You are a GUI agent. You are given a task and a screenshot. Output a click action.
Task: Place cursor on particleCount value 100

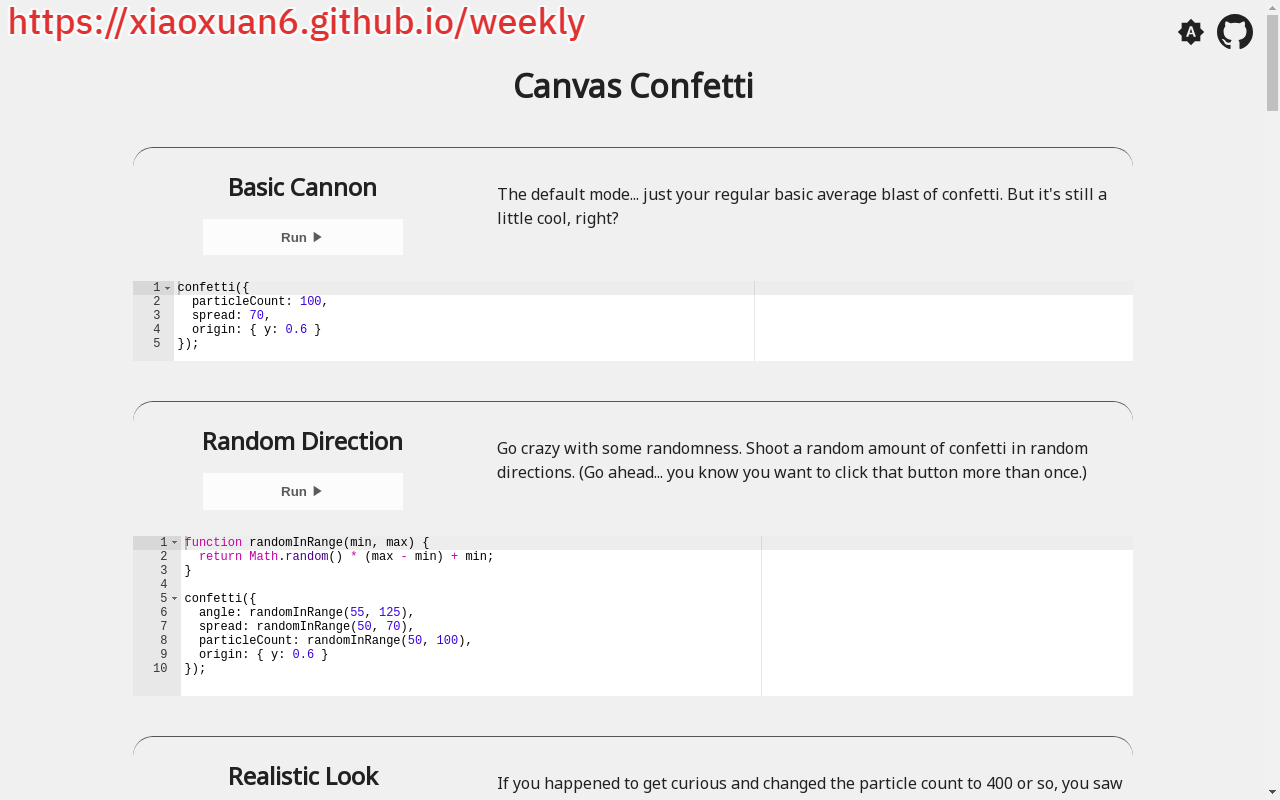310,302
